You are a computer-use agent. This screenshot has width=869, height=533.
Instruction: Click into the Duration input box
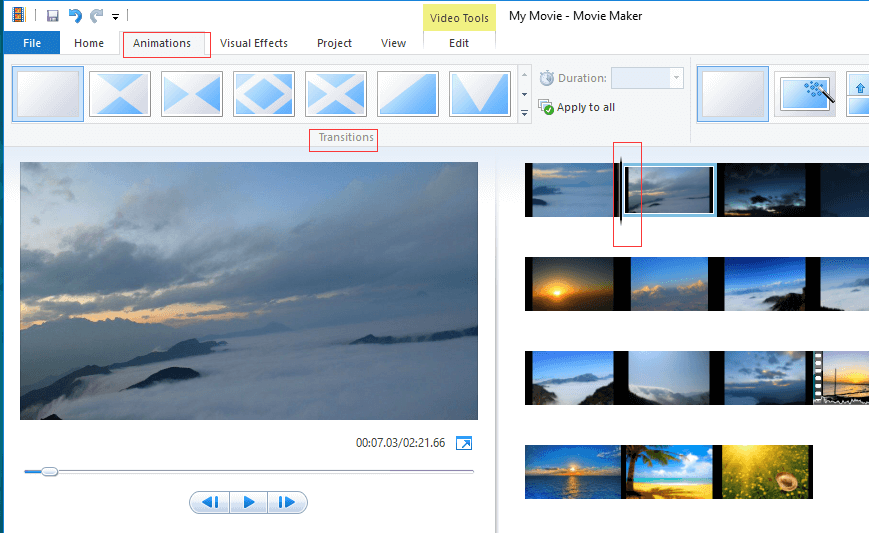pyautogui.click(x=640, y=78)
